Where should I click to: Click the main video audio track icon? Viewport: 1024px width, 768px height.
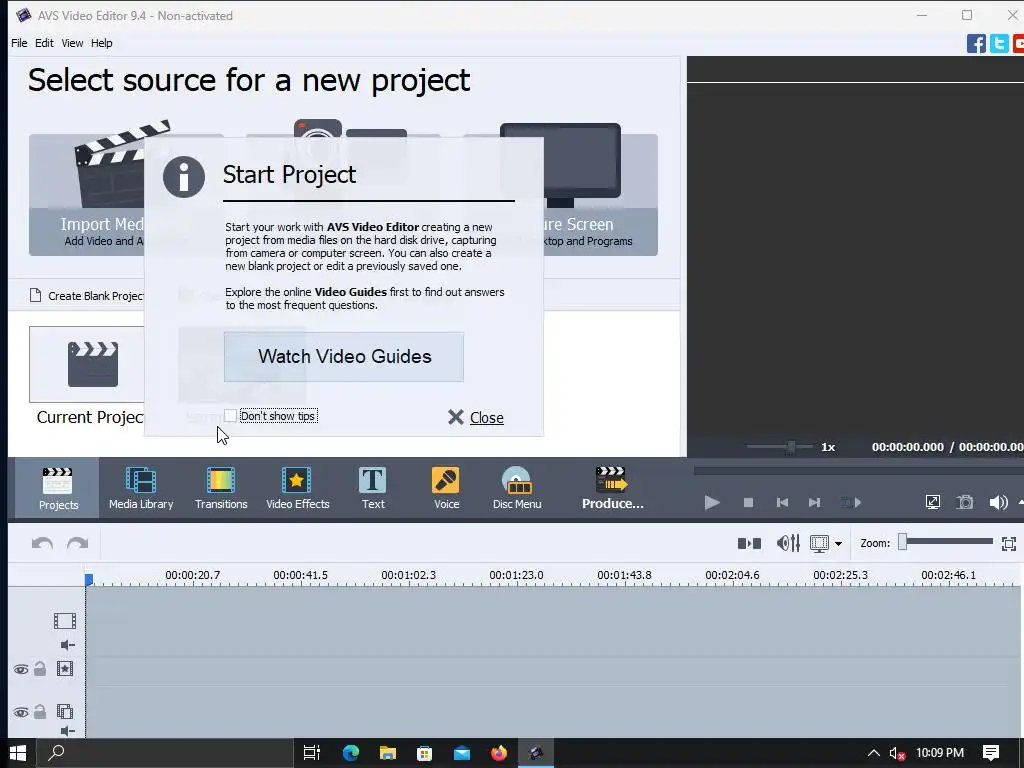coord(67,645)
